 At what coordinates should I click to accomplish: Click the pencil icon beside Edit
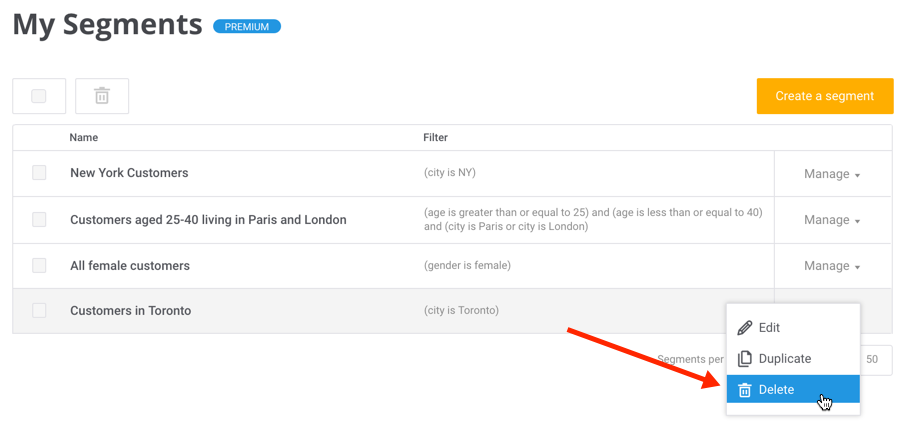click(744, 328)
